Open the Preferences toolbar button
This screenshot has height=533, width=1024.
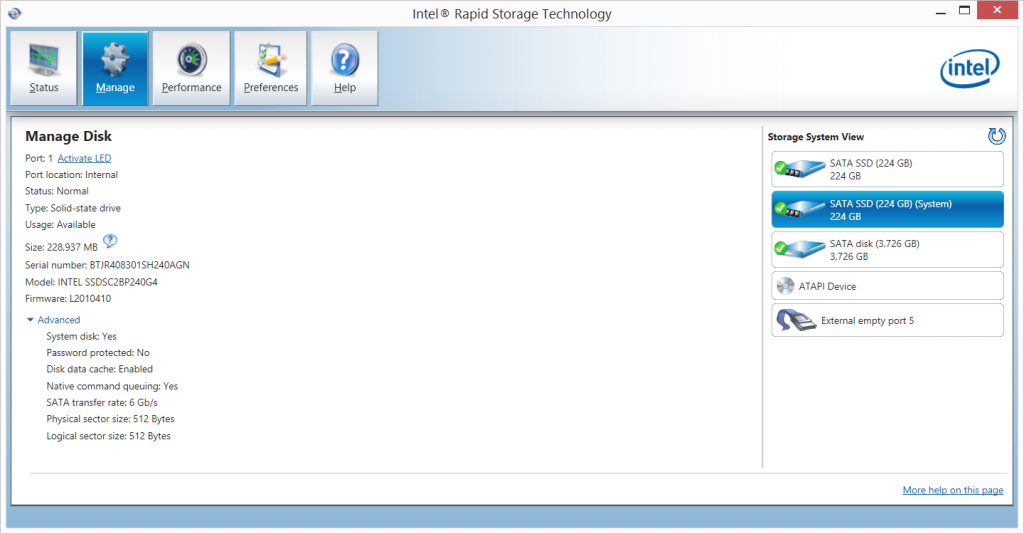tap(271, 68)
